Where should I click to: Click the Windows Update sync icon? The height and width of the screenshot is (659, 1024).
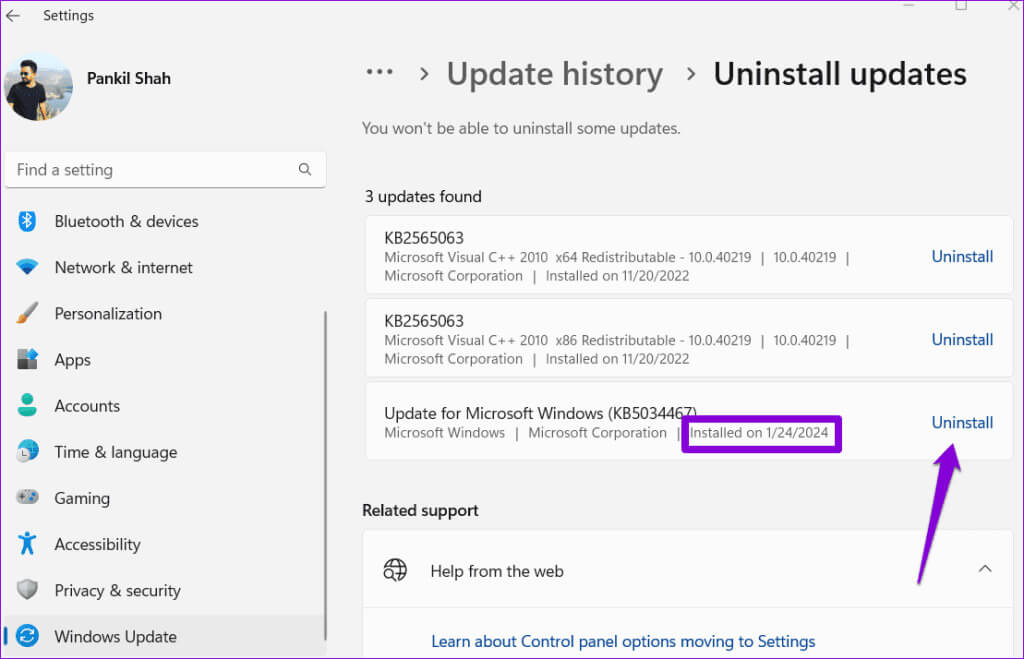tap(27, 636)
